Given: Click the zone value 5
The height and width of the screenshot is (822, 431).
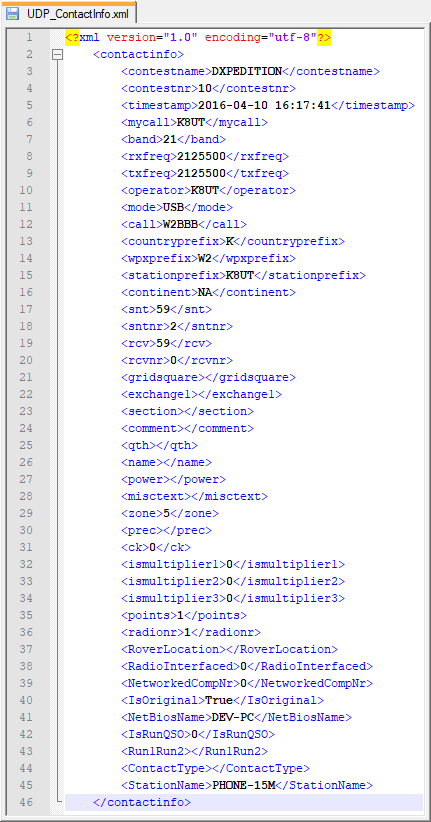Looking at the screenshot, I should coord(166,513).
